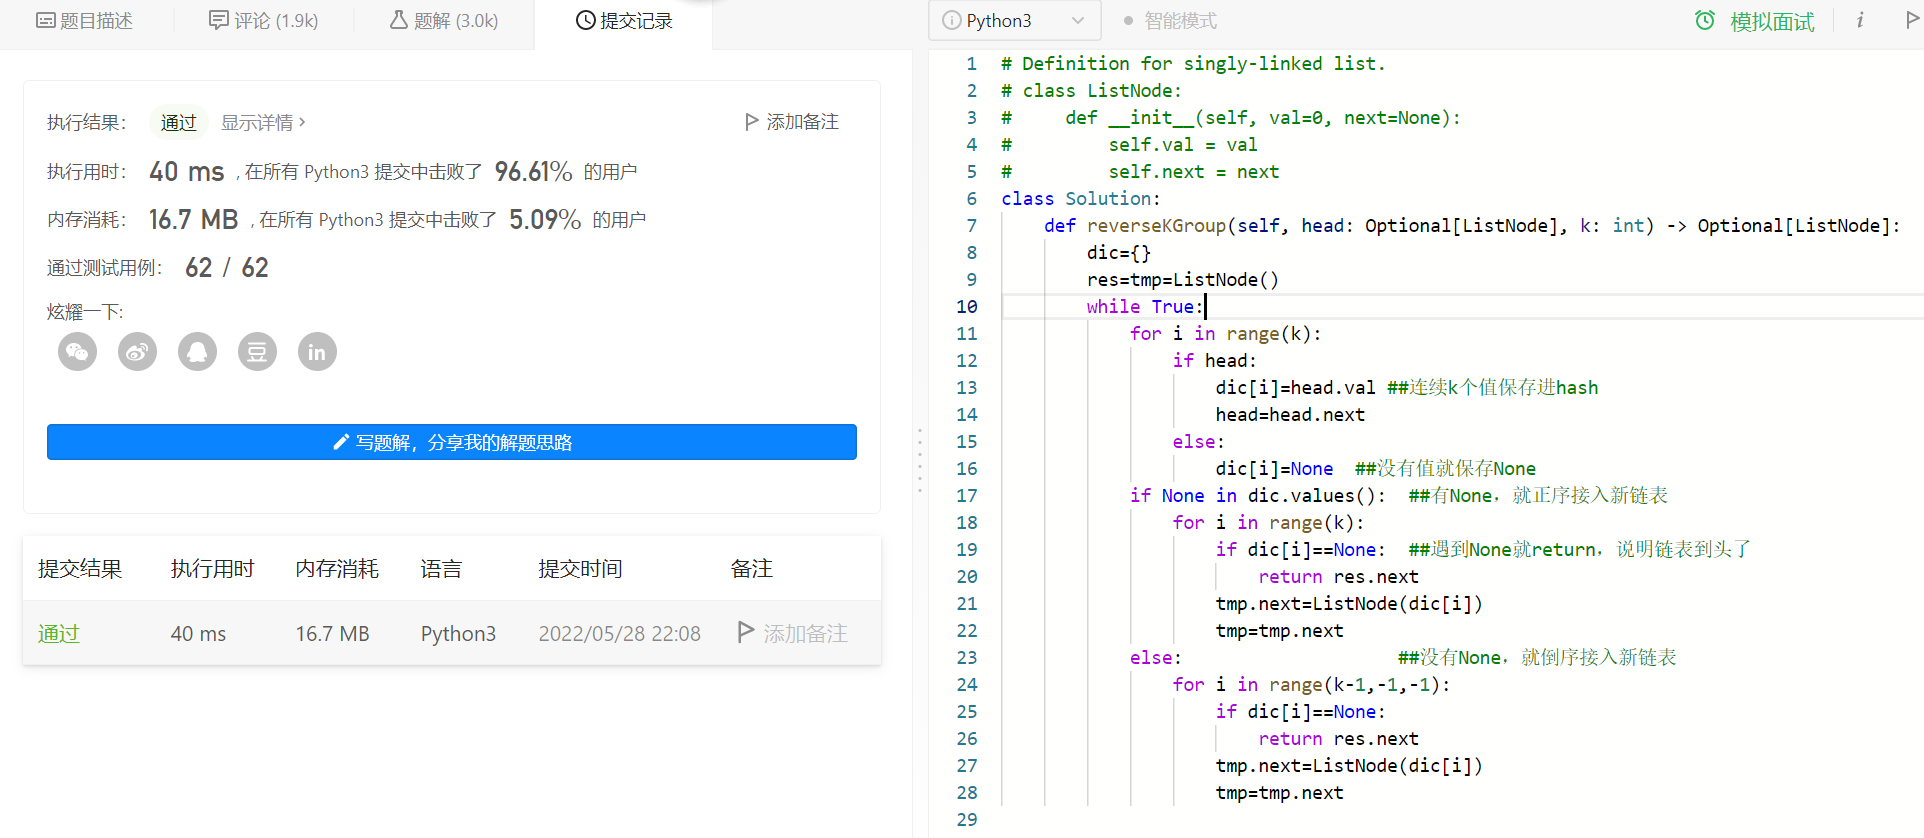Click 添加备注 beside the execution result
The width and height of the screenshot is (1924, 838).
pyautogui.click(x=792, y=122)
